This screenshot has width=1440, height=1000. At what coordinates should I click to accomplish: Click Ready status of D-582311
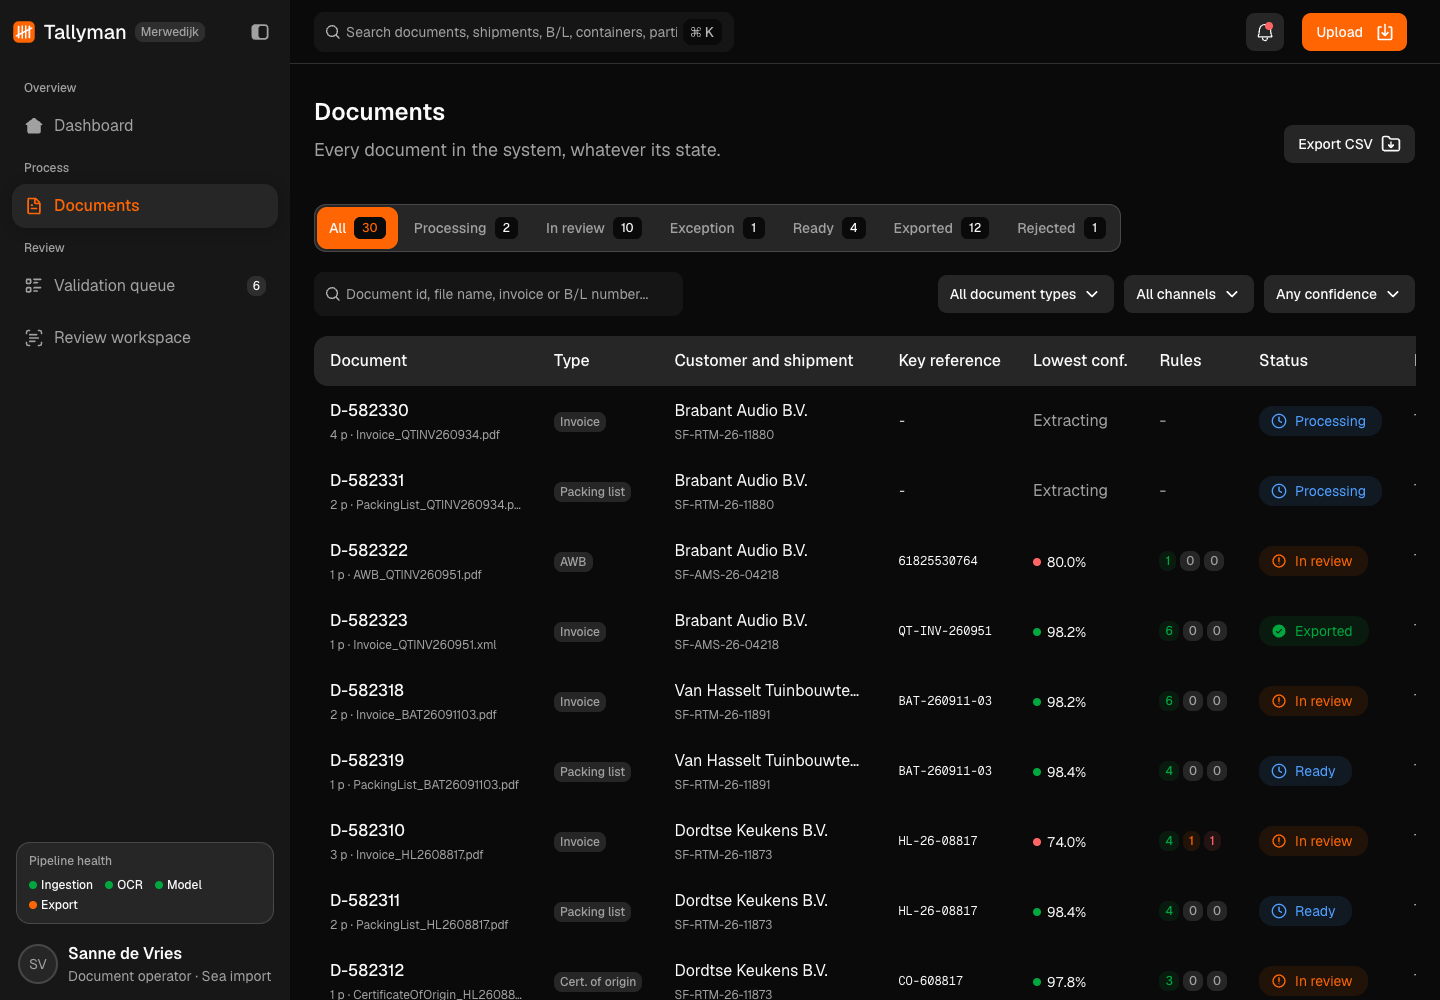coord(1305,911)
